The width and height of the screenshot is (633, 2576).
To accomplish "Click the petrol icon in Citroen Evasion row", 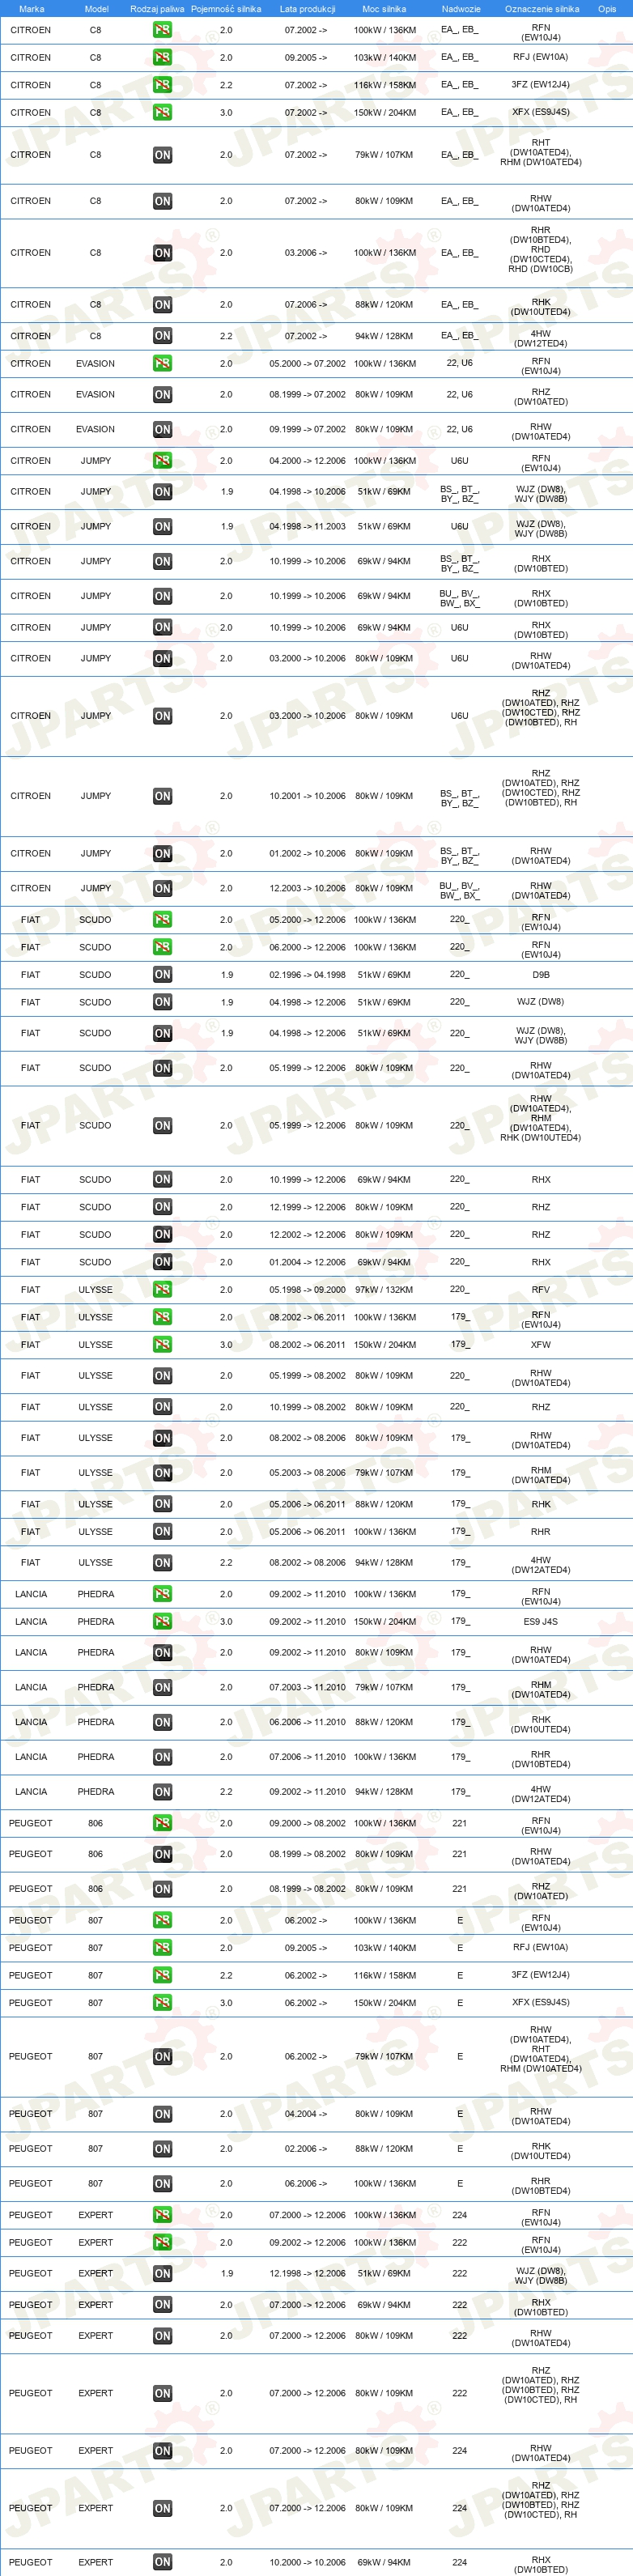I will 162,363.
